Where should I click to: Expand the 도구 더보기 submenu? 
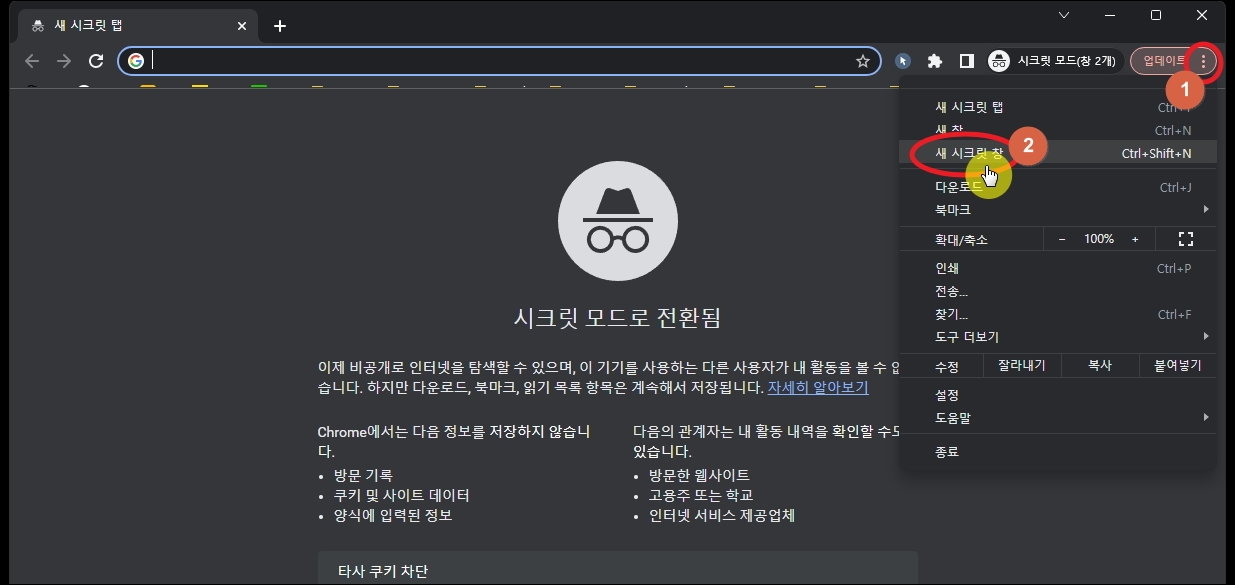click(1058, 337)
